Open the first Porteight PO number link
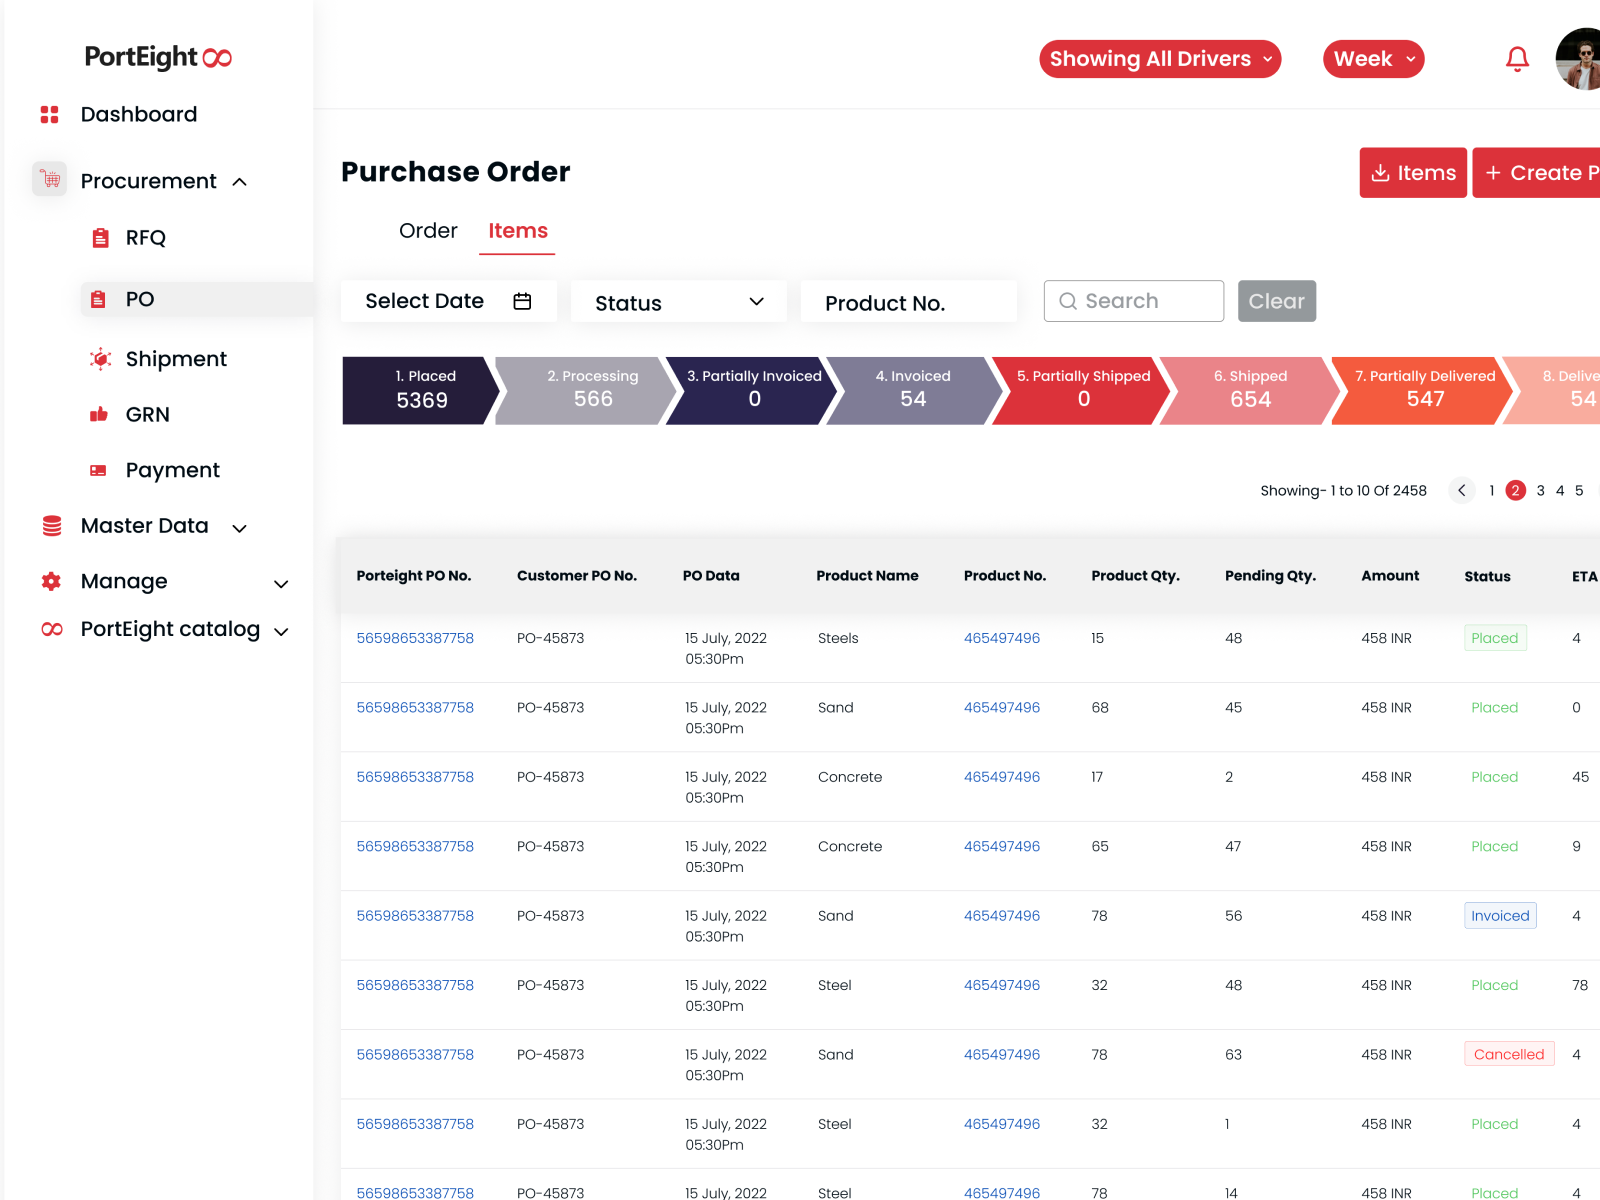Screen dimensions: 1600x1200 tap(415, 637)
